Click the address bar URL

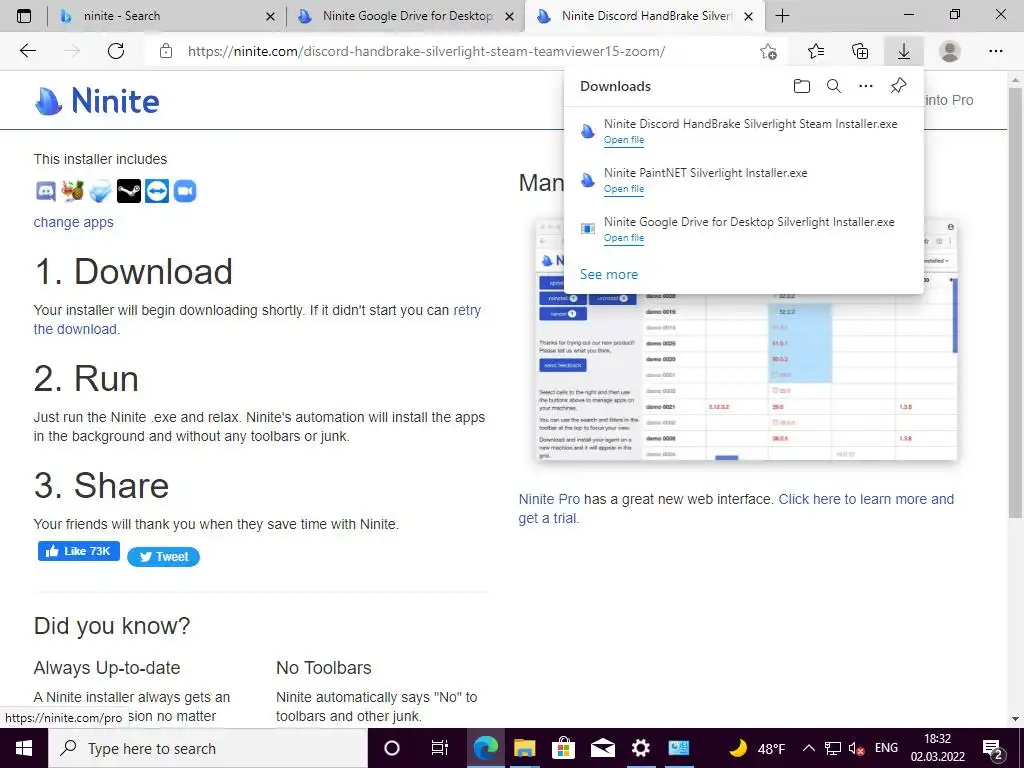[426, 51]
